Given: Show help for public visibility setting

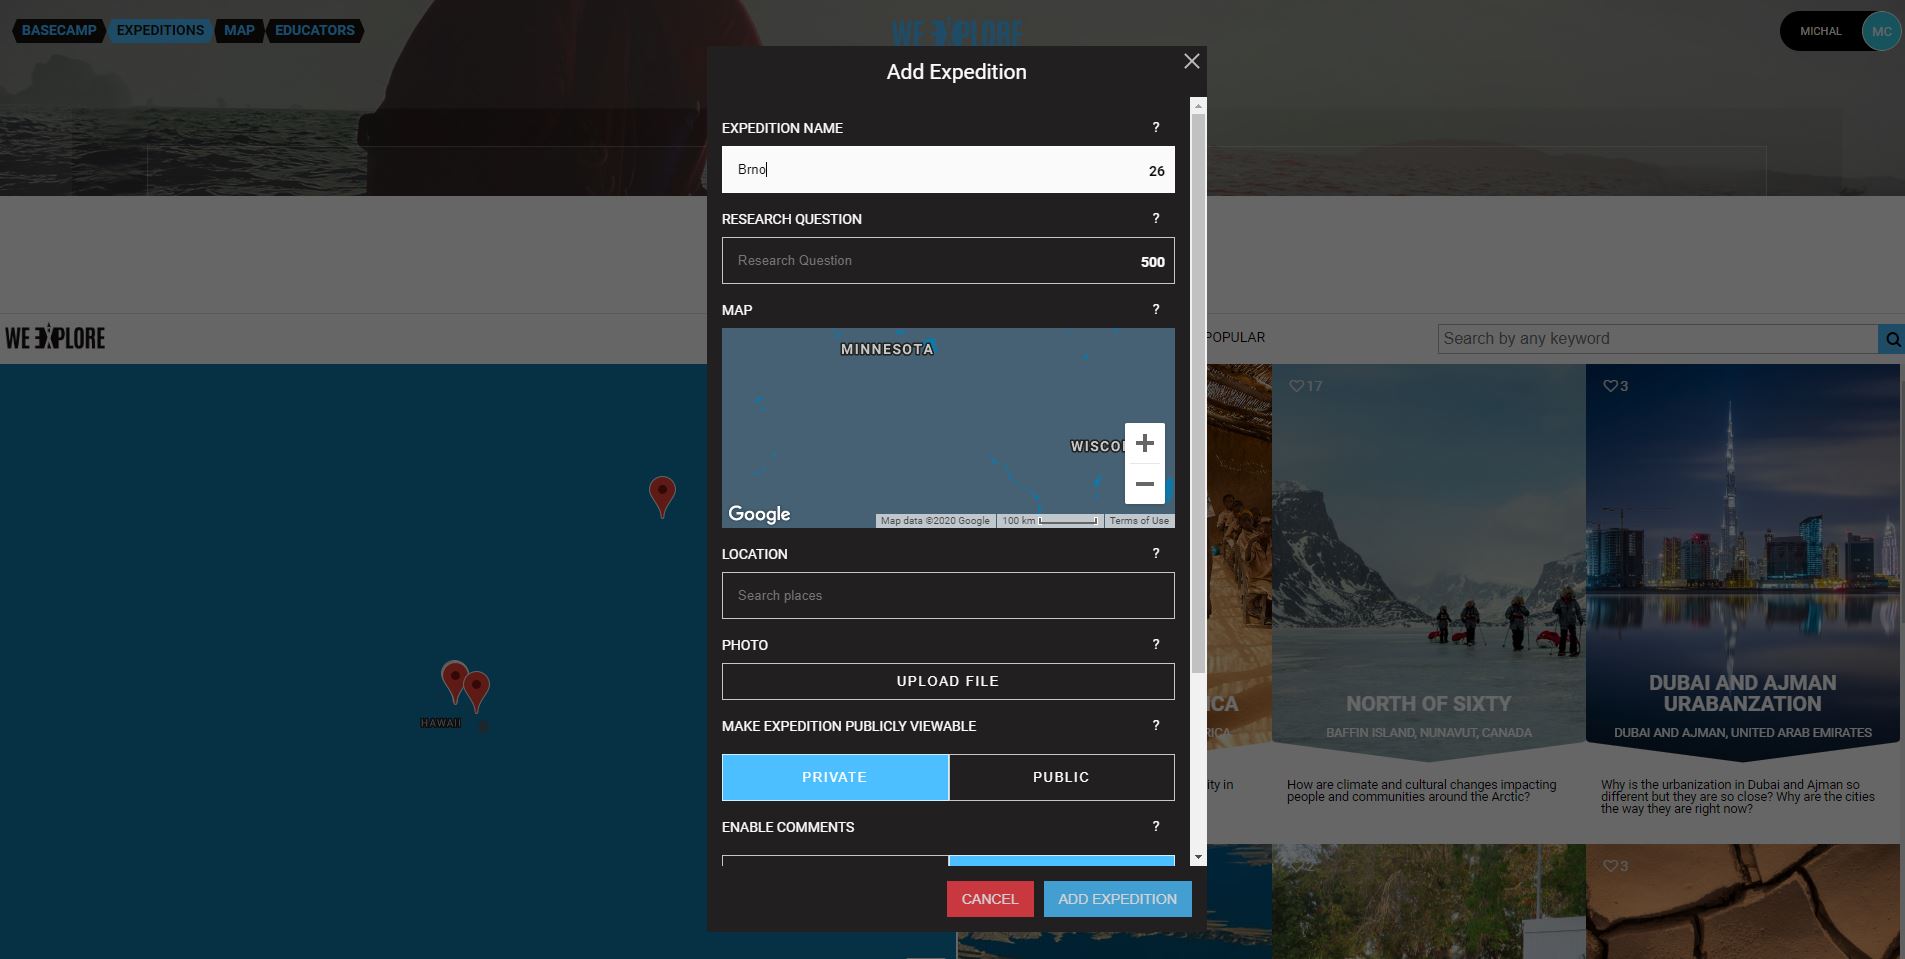Looking at the screenshot, I should click(x=1156, y=725).
